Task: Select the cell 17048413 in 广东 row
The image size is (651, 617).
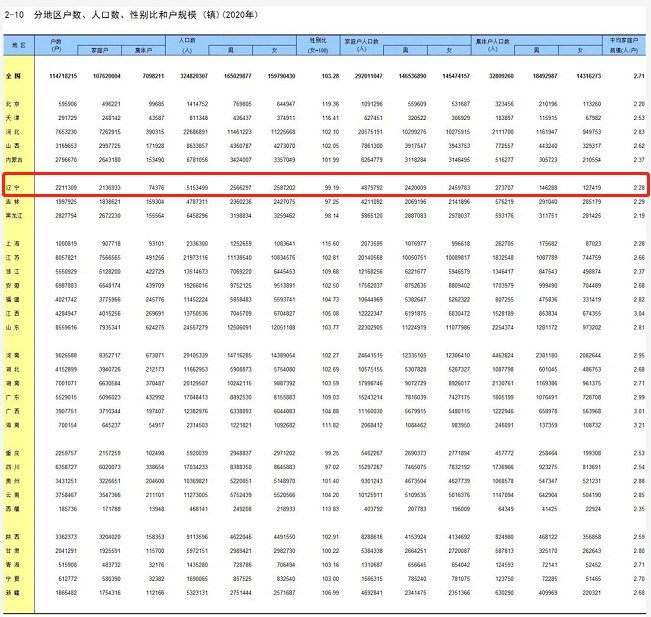Action: [x=196, y=397]
